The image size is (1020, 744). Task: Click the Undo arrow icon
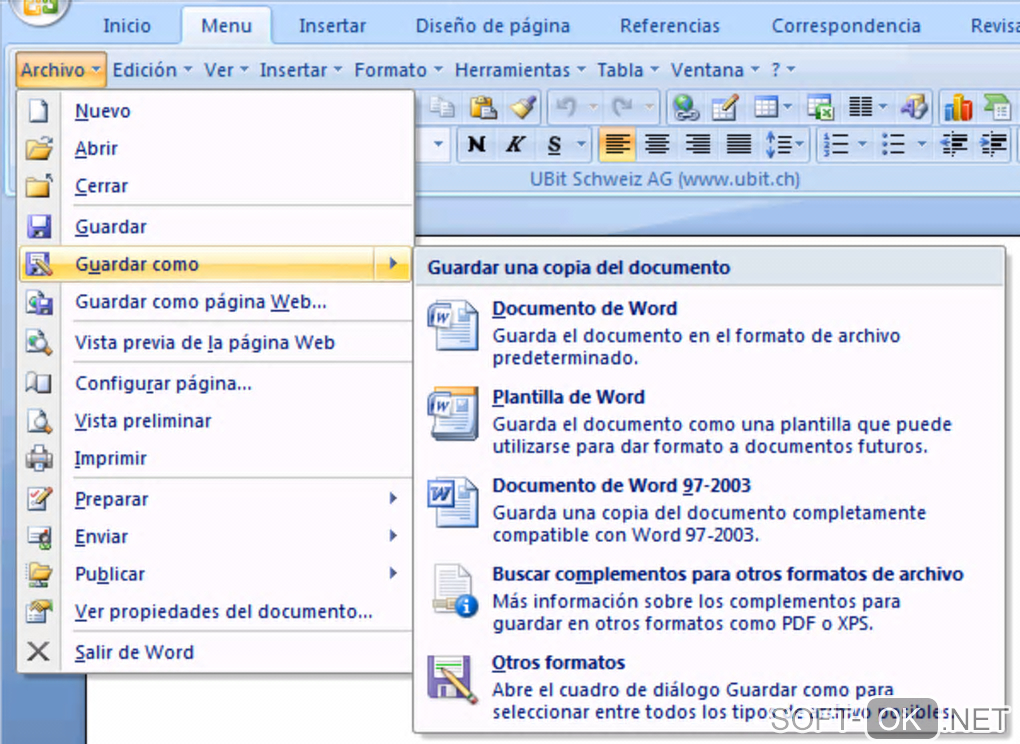tap(567, 106)
